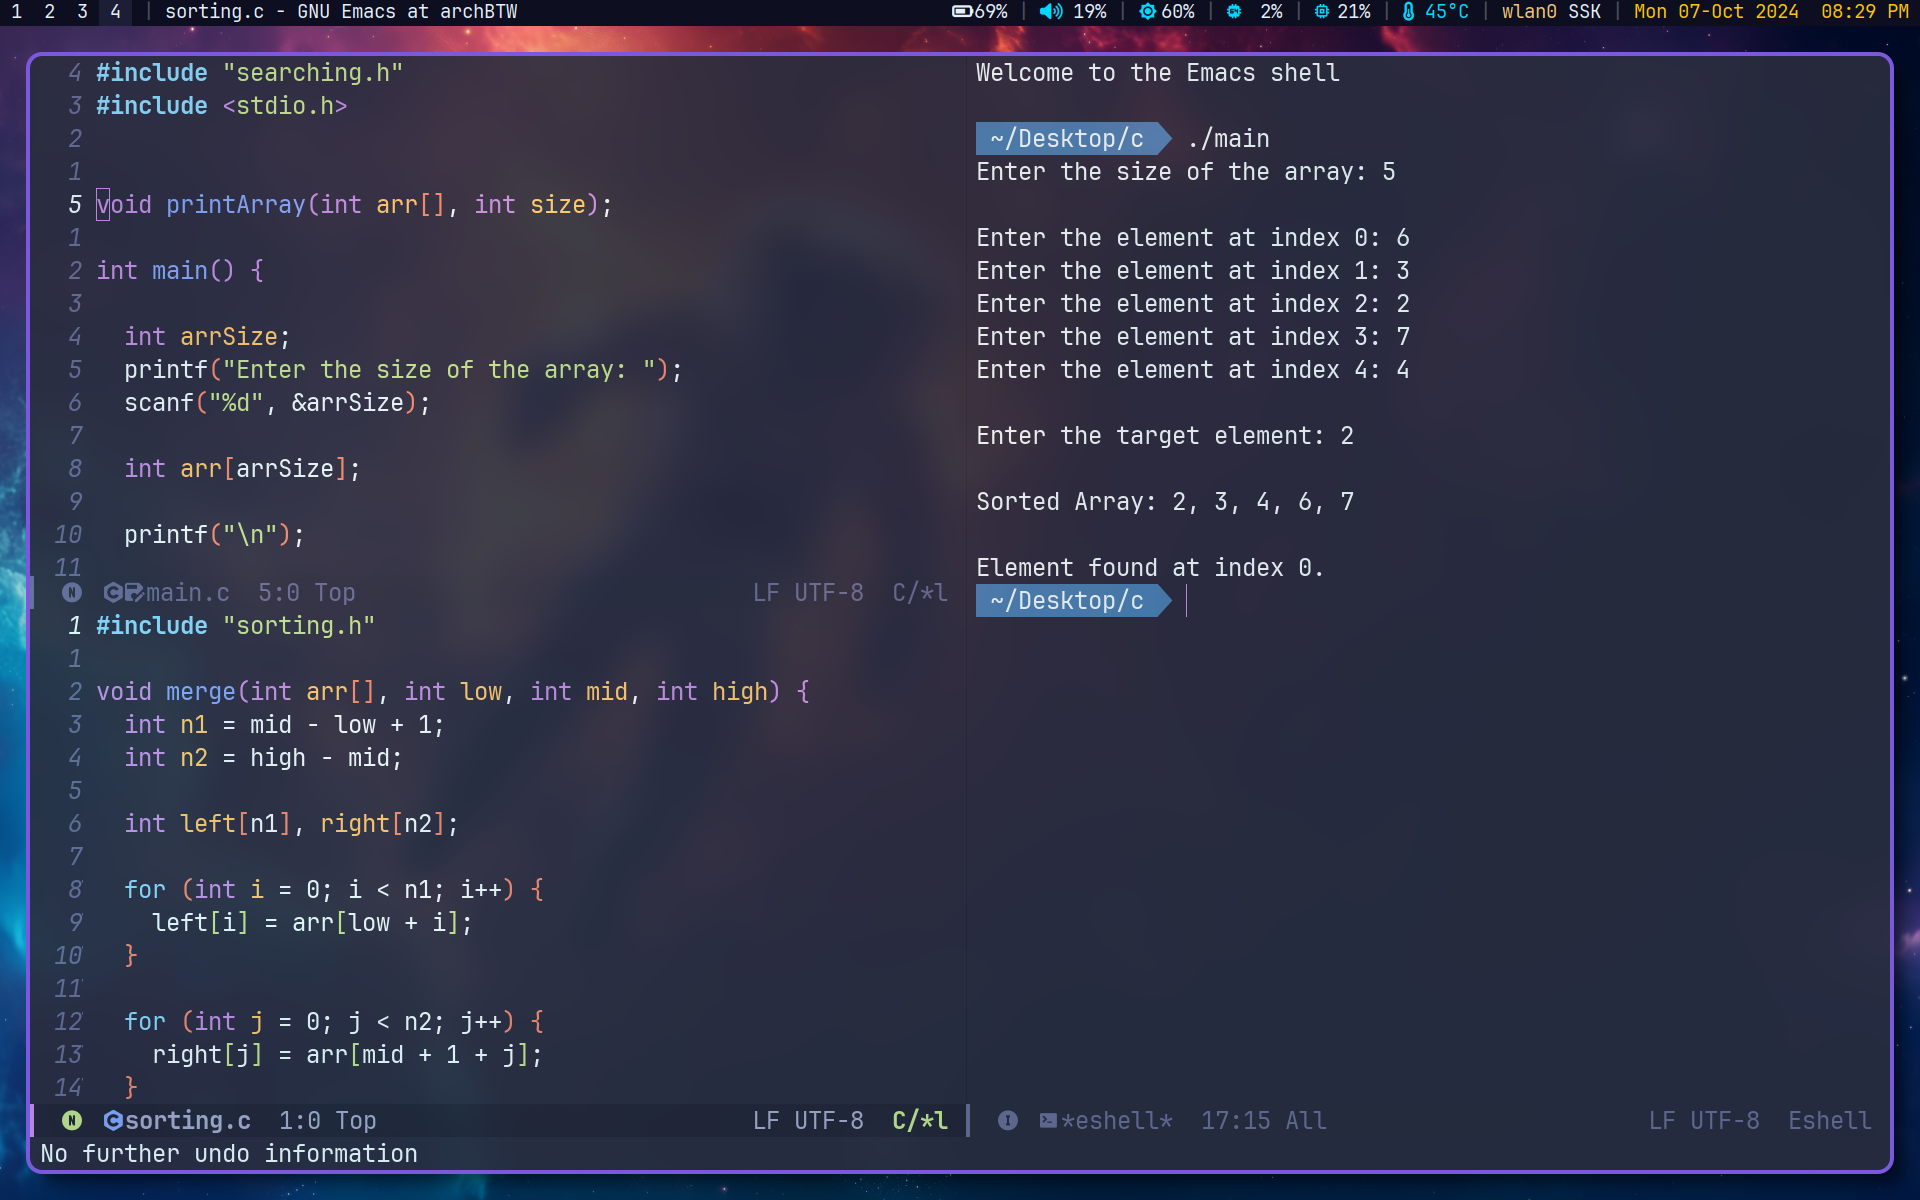This screenshot has height=1200, width=1920.
Task: Toggle the C/*l mode indicator bottom left
Action: 916,1121
